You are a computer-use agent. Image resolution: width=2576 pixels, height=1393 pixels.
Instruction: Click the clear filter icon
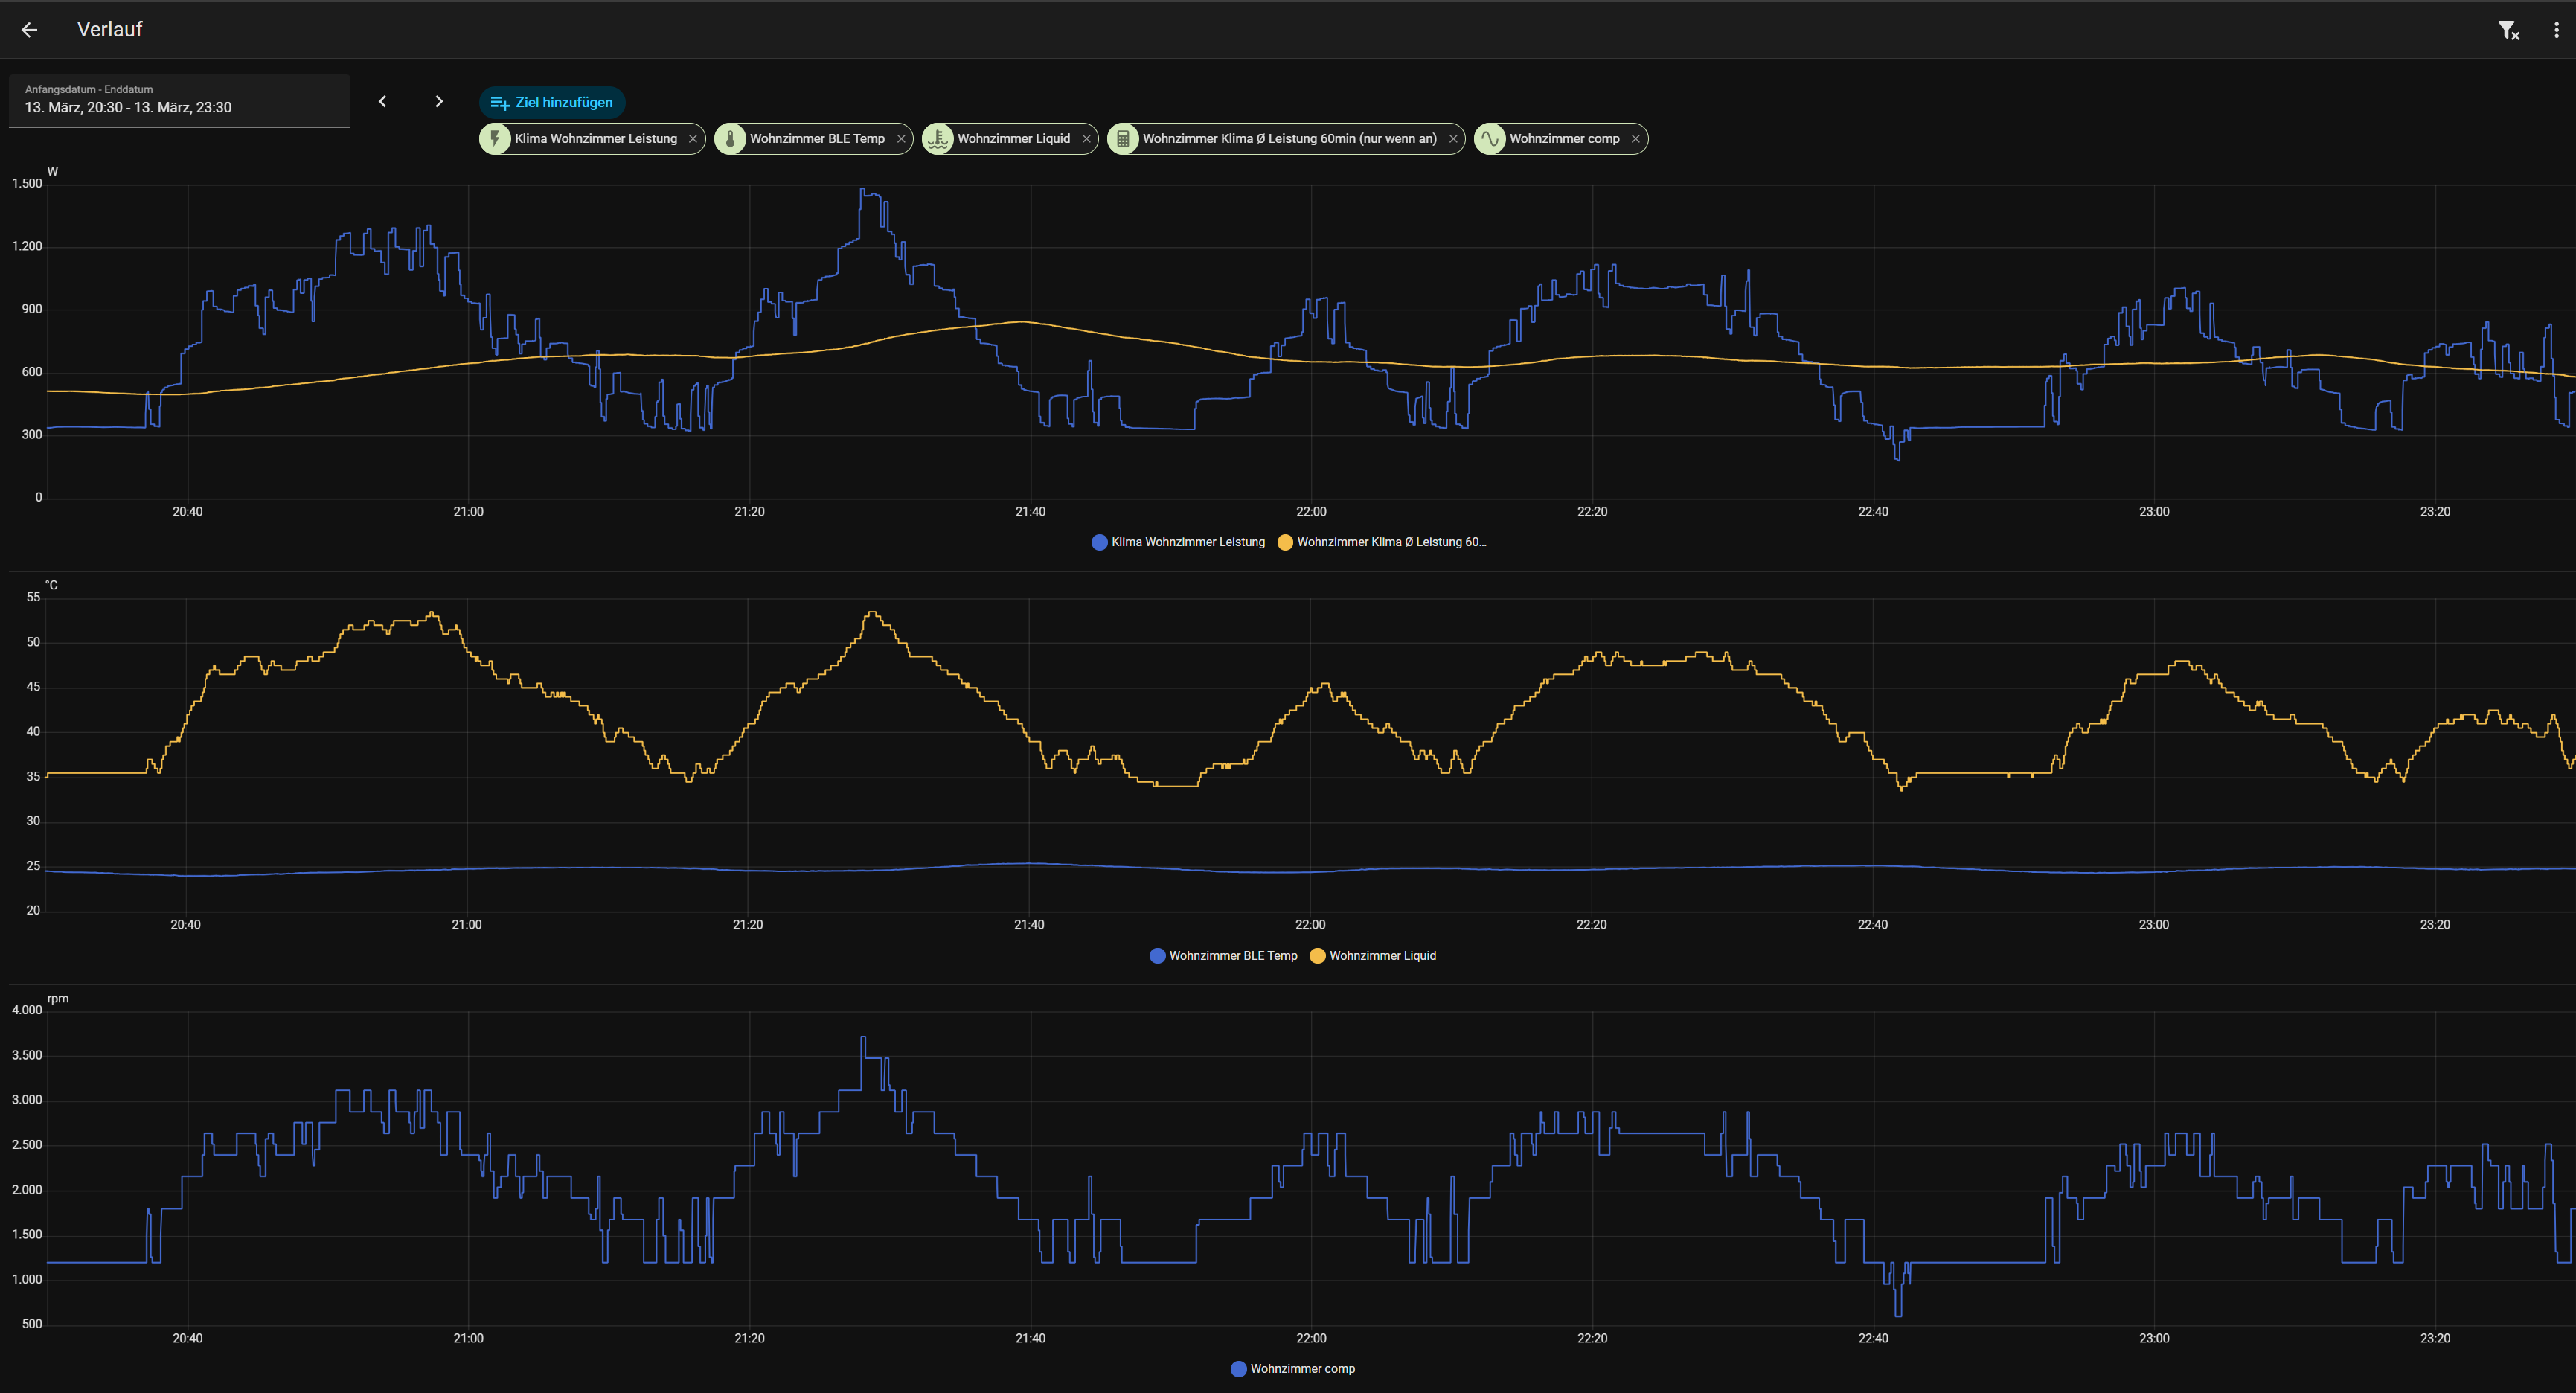2508,30
